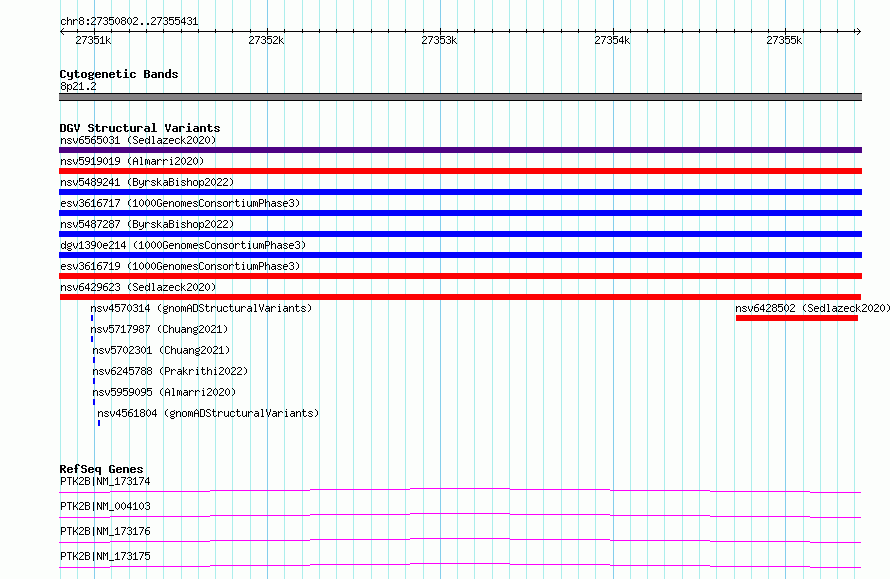The height and width of the screenshot is (579, 890).
Task: Select the dark purple nsv6565031 variant bar
Action: pos(460,150)
